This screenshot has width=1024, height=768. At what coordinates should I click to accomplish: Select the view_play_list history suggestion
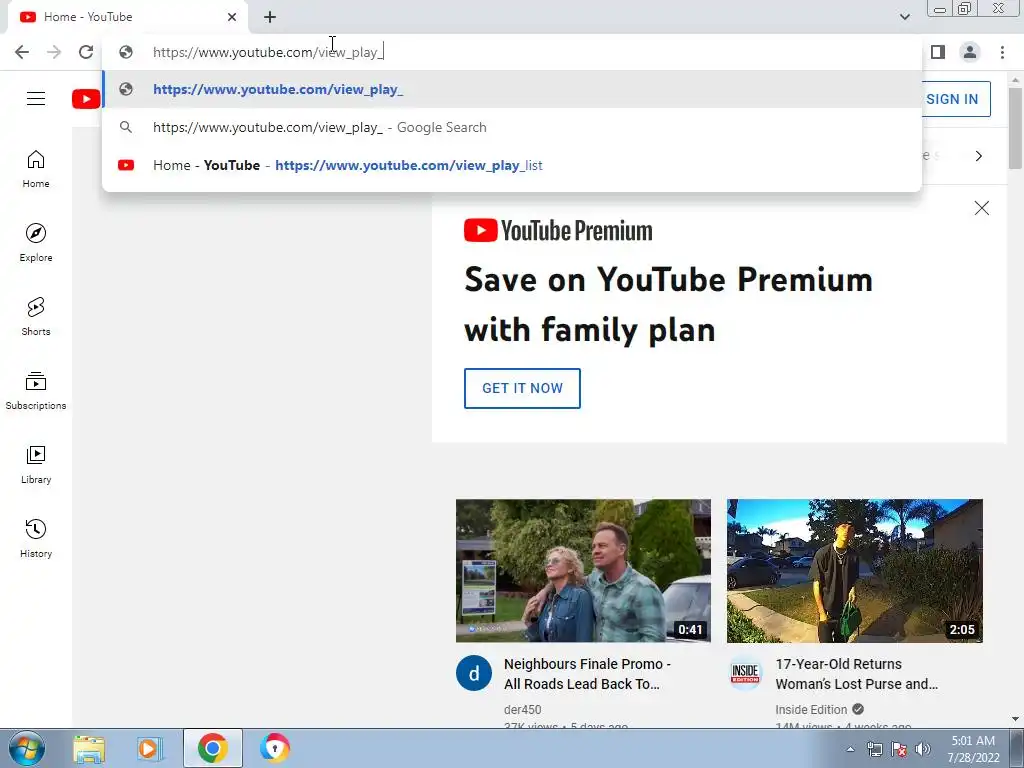pos(512,165)
